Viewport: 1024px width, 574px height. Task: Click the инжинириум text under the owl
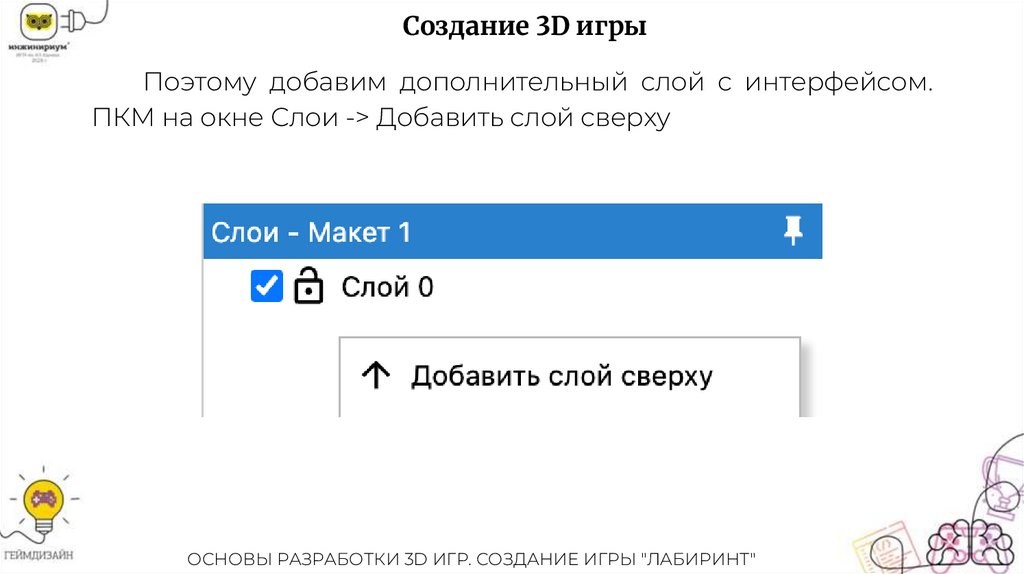[x=40, y=46]
